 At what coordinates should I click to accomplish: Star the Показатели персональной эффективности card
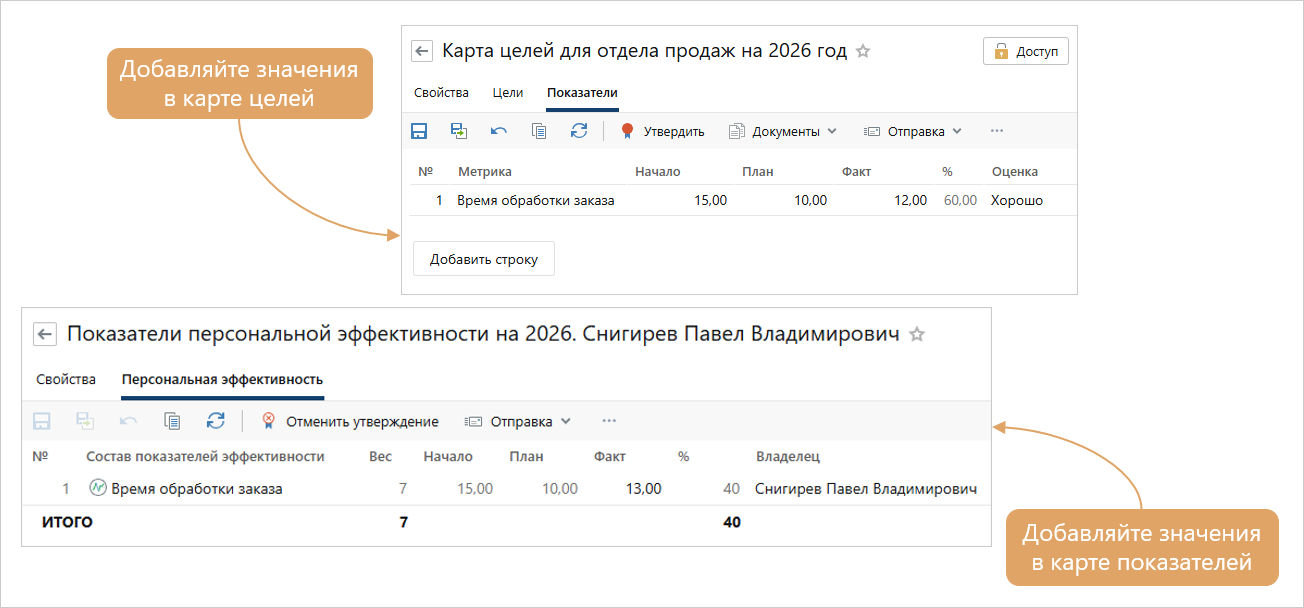916,334
